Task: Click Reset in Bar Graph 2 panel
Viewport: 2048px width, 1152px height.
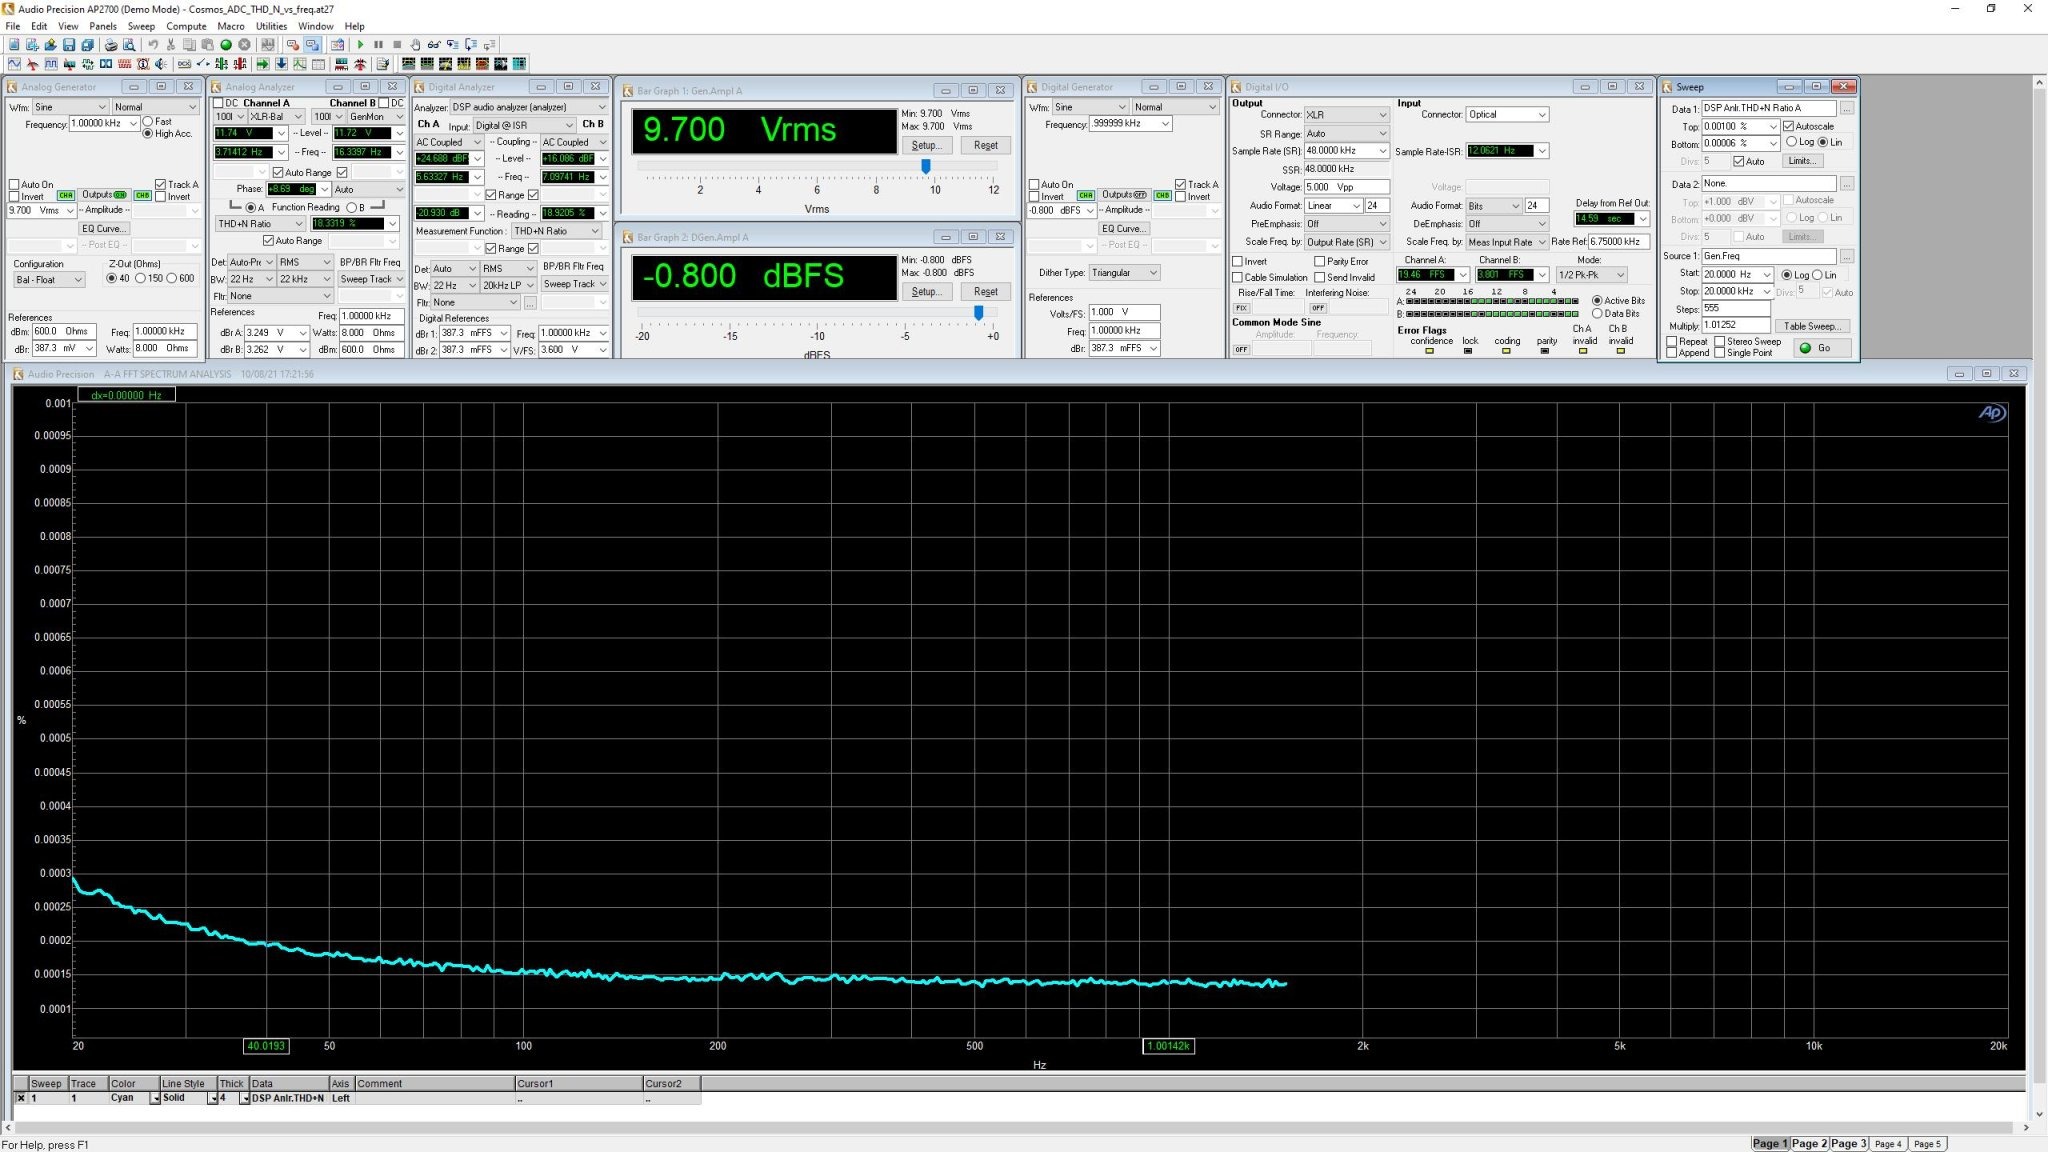Action: (x=985, y=292)
